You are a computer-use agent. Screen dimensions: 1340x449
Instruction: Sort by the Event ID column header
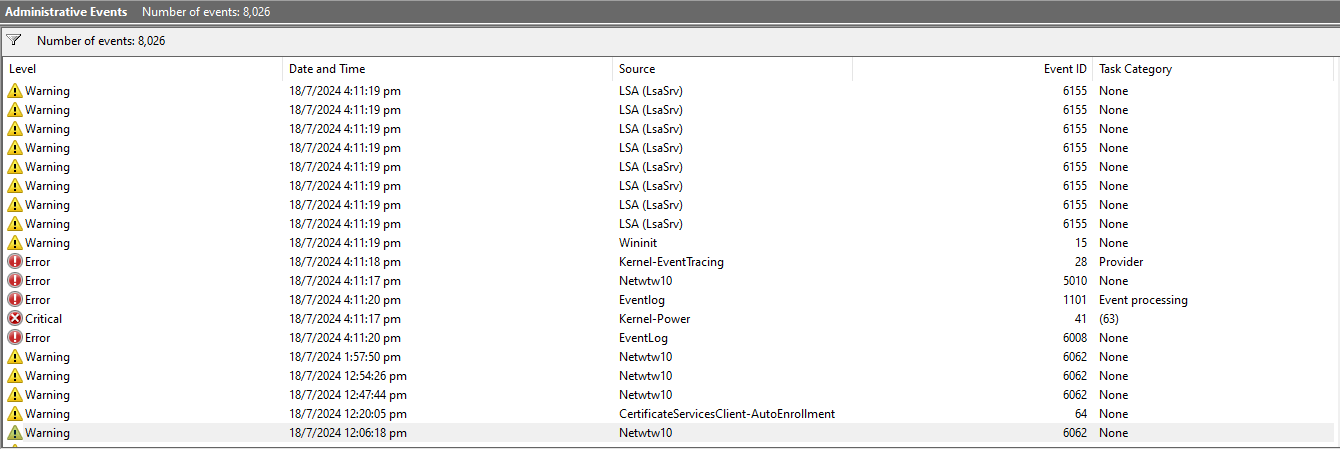(x=973, y=69)
